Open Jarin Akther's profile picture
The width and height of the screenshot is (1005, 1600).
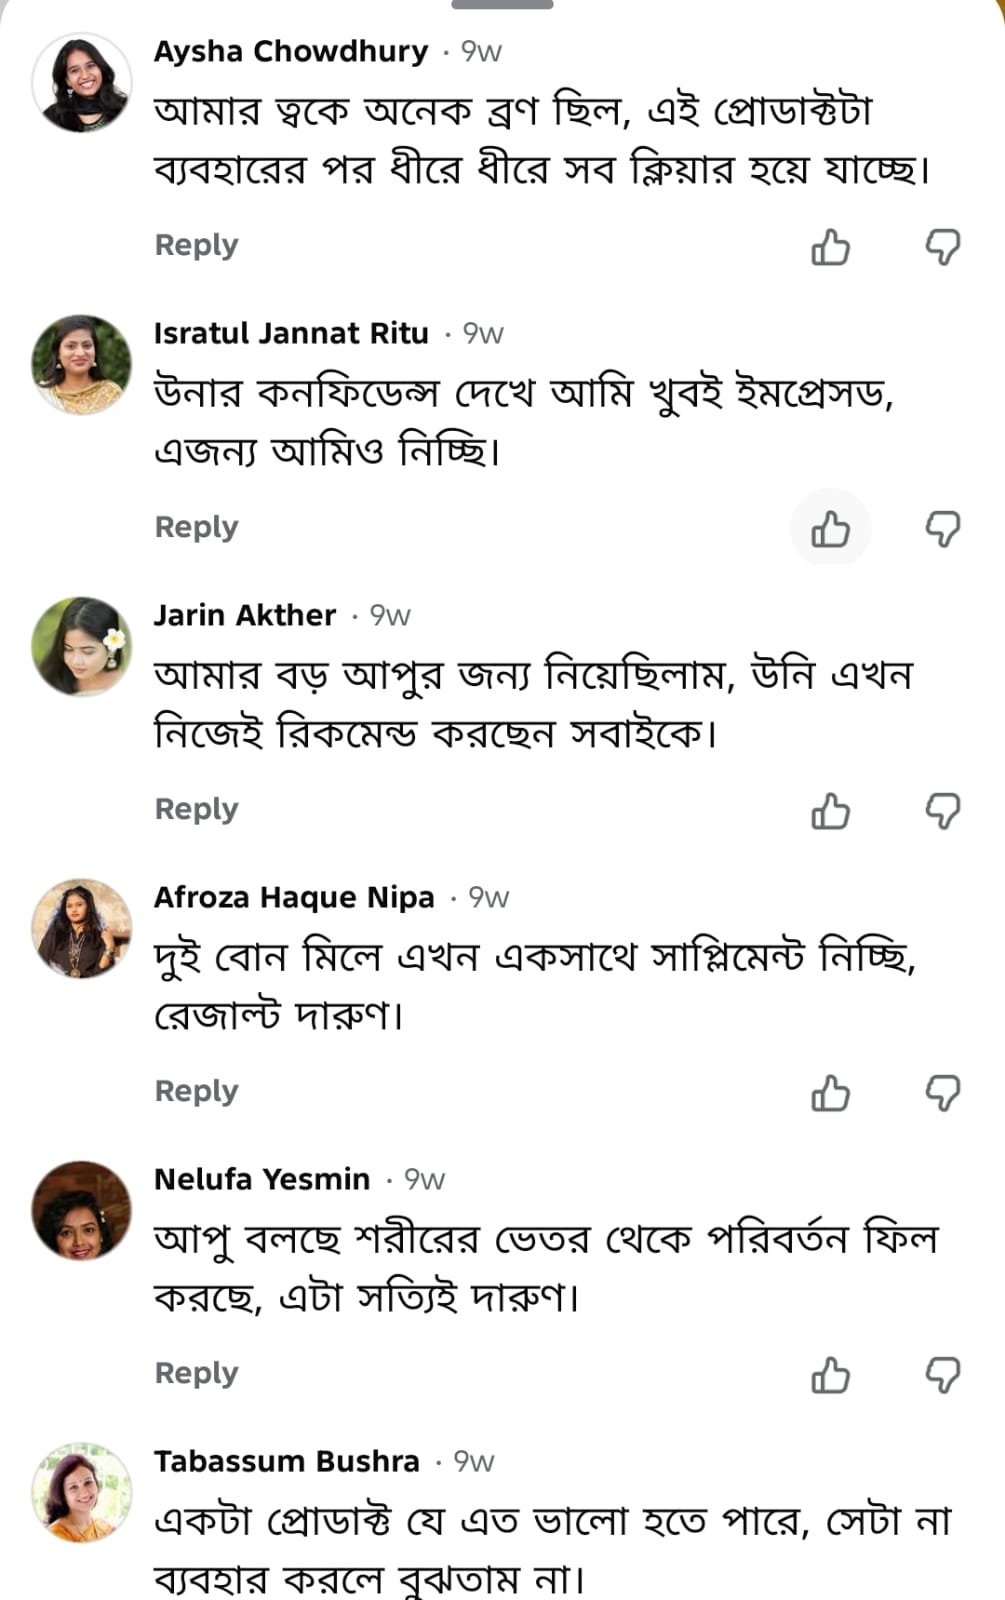(x=81, y=647)
